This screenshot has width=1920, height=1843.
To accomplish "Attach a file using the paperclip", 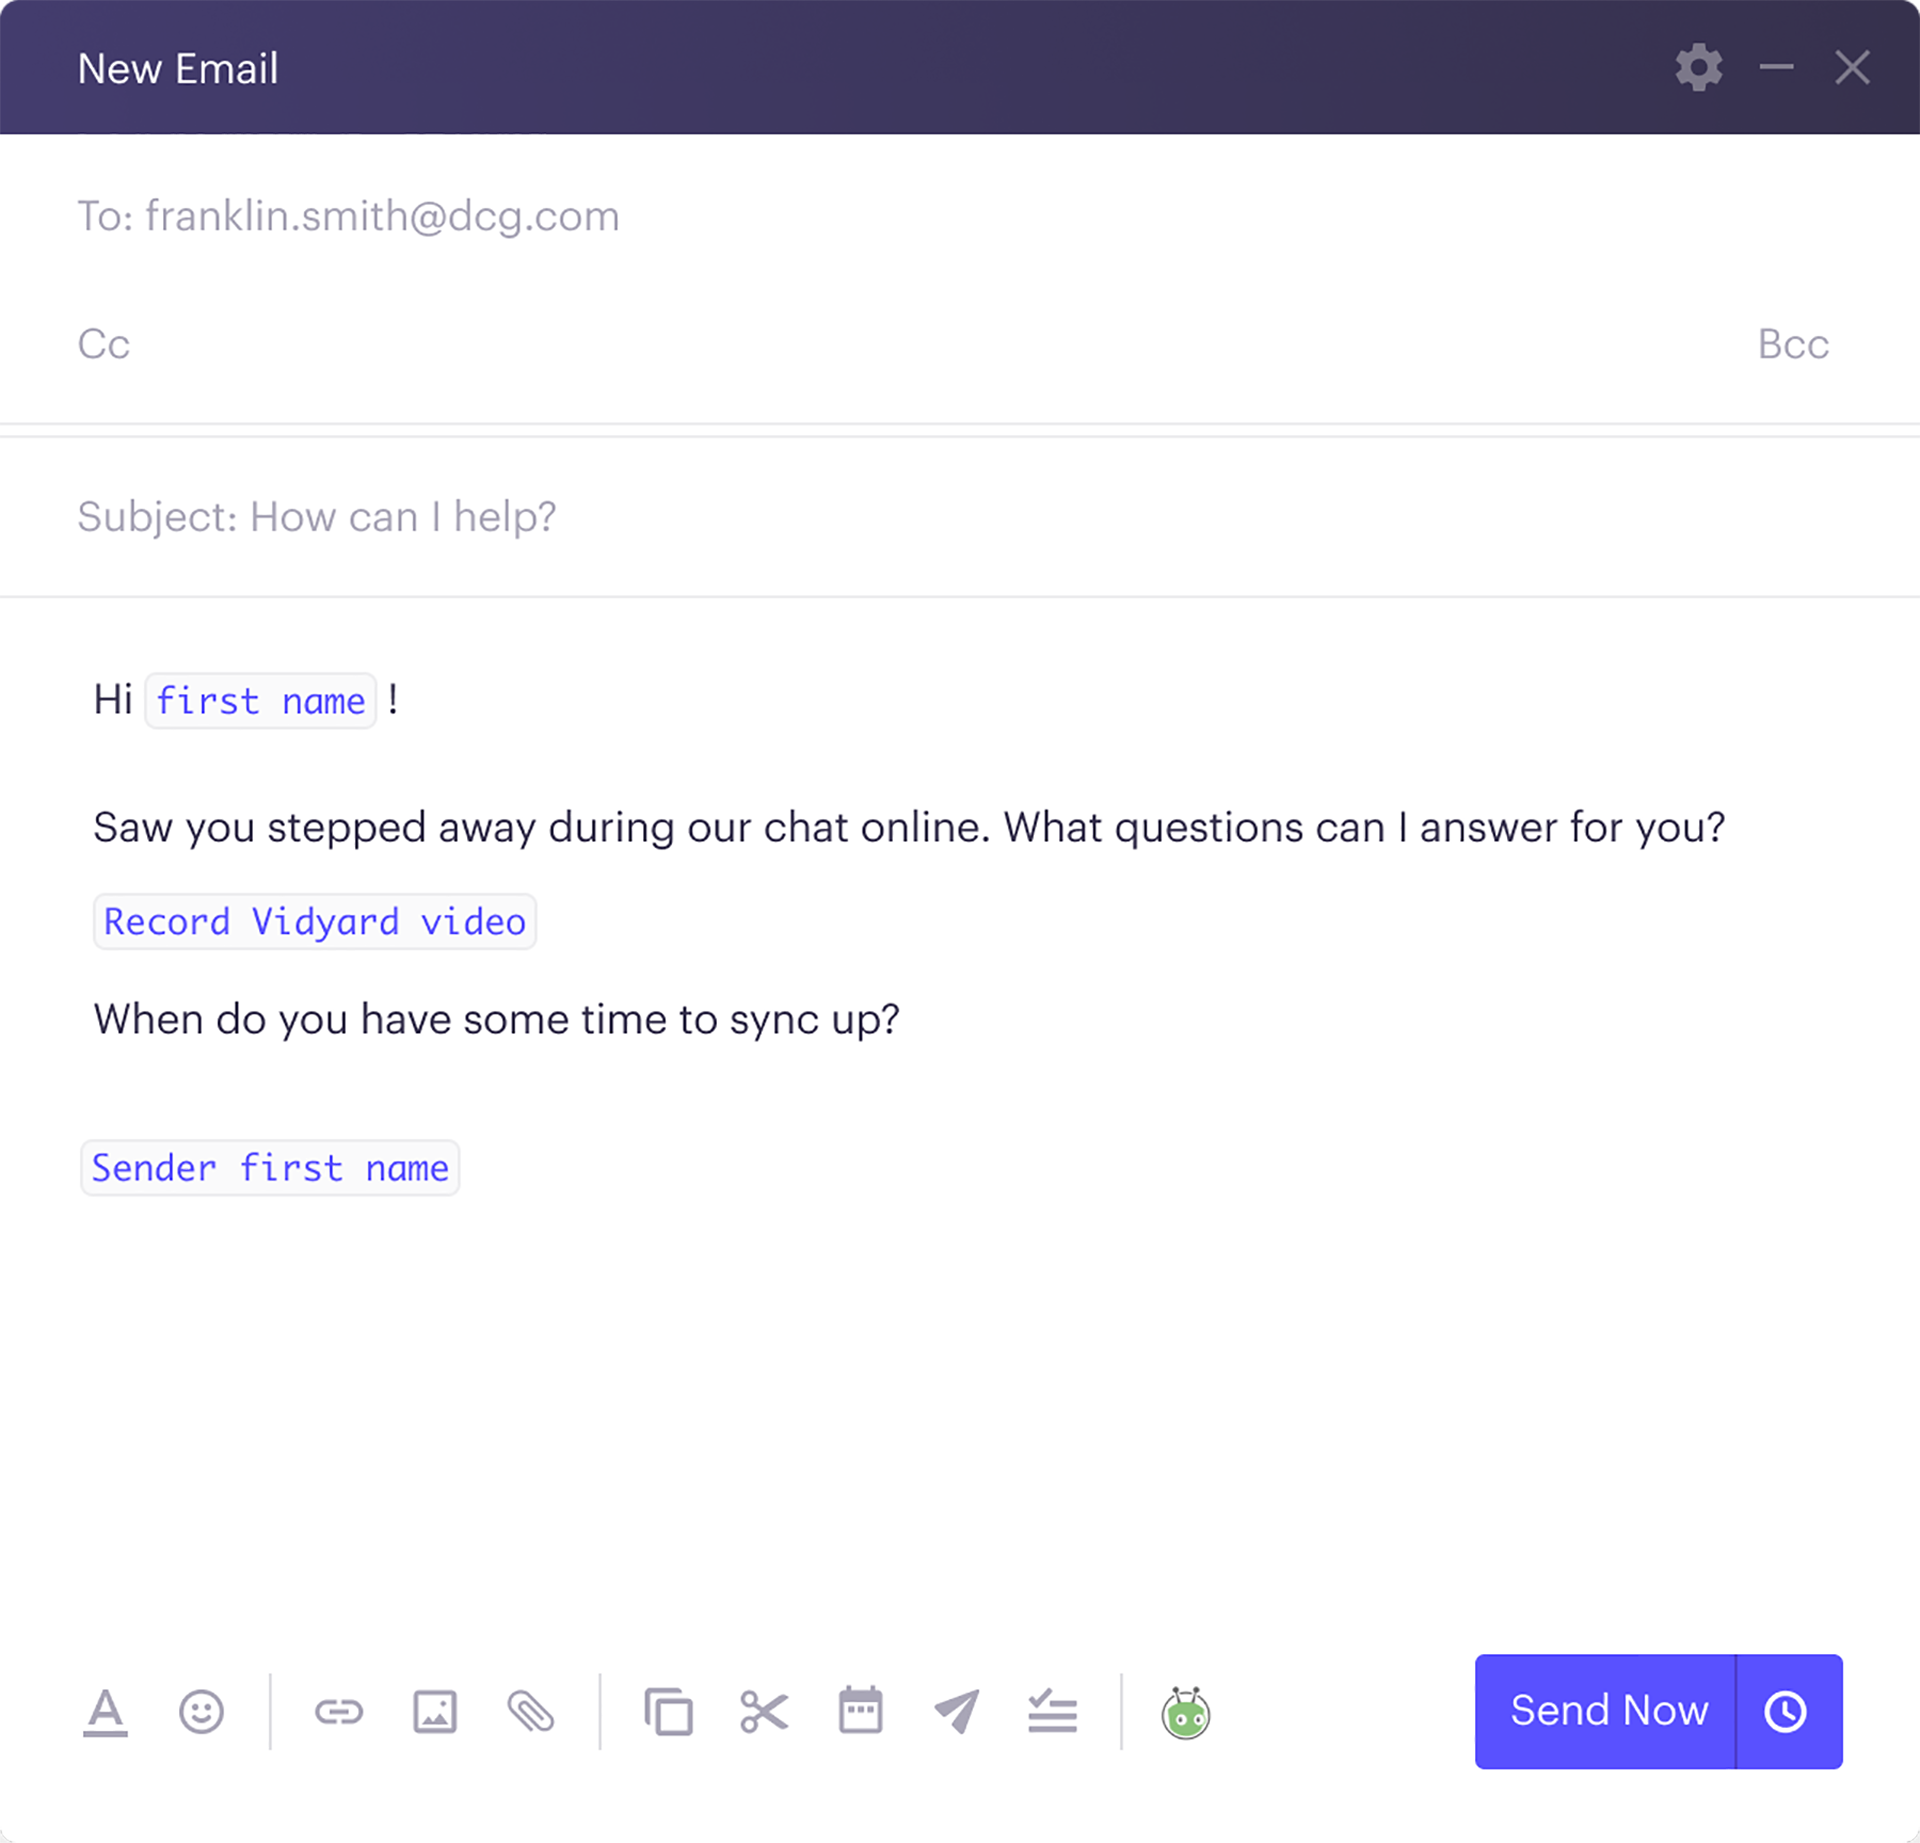I will pyautogui.click(x=533, y=1711).
